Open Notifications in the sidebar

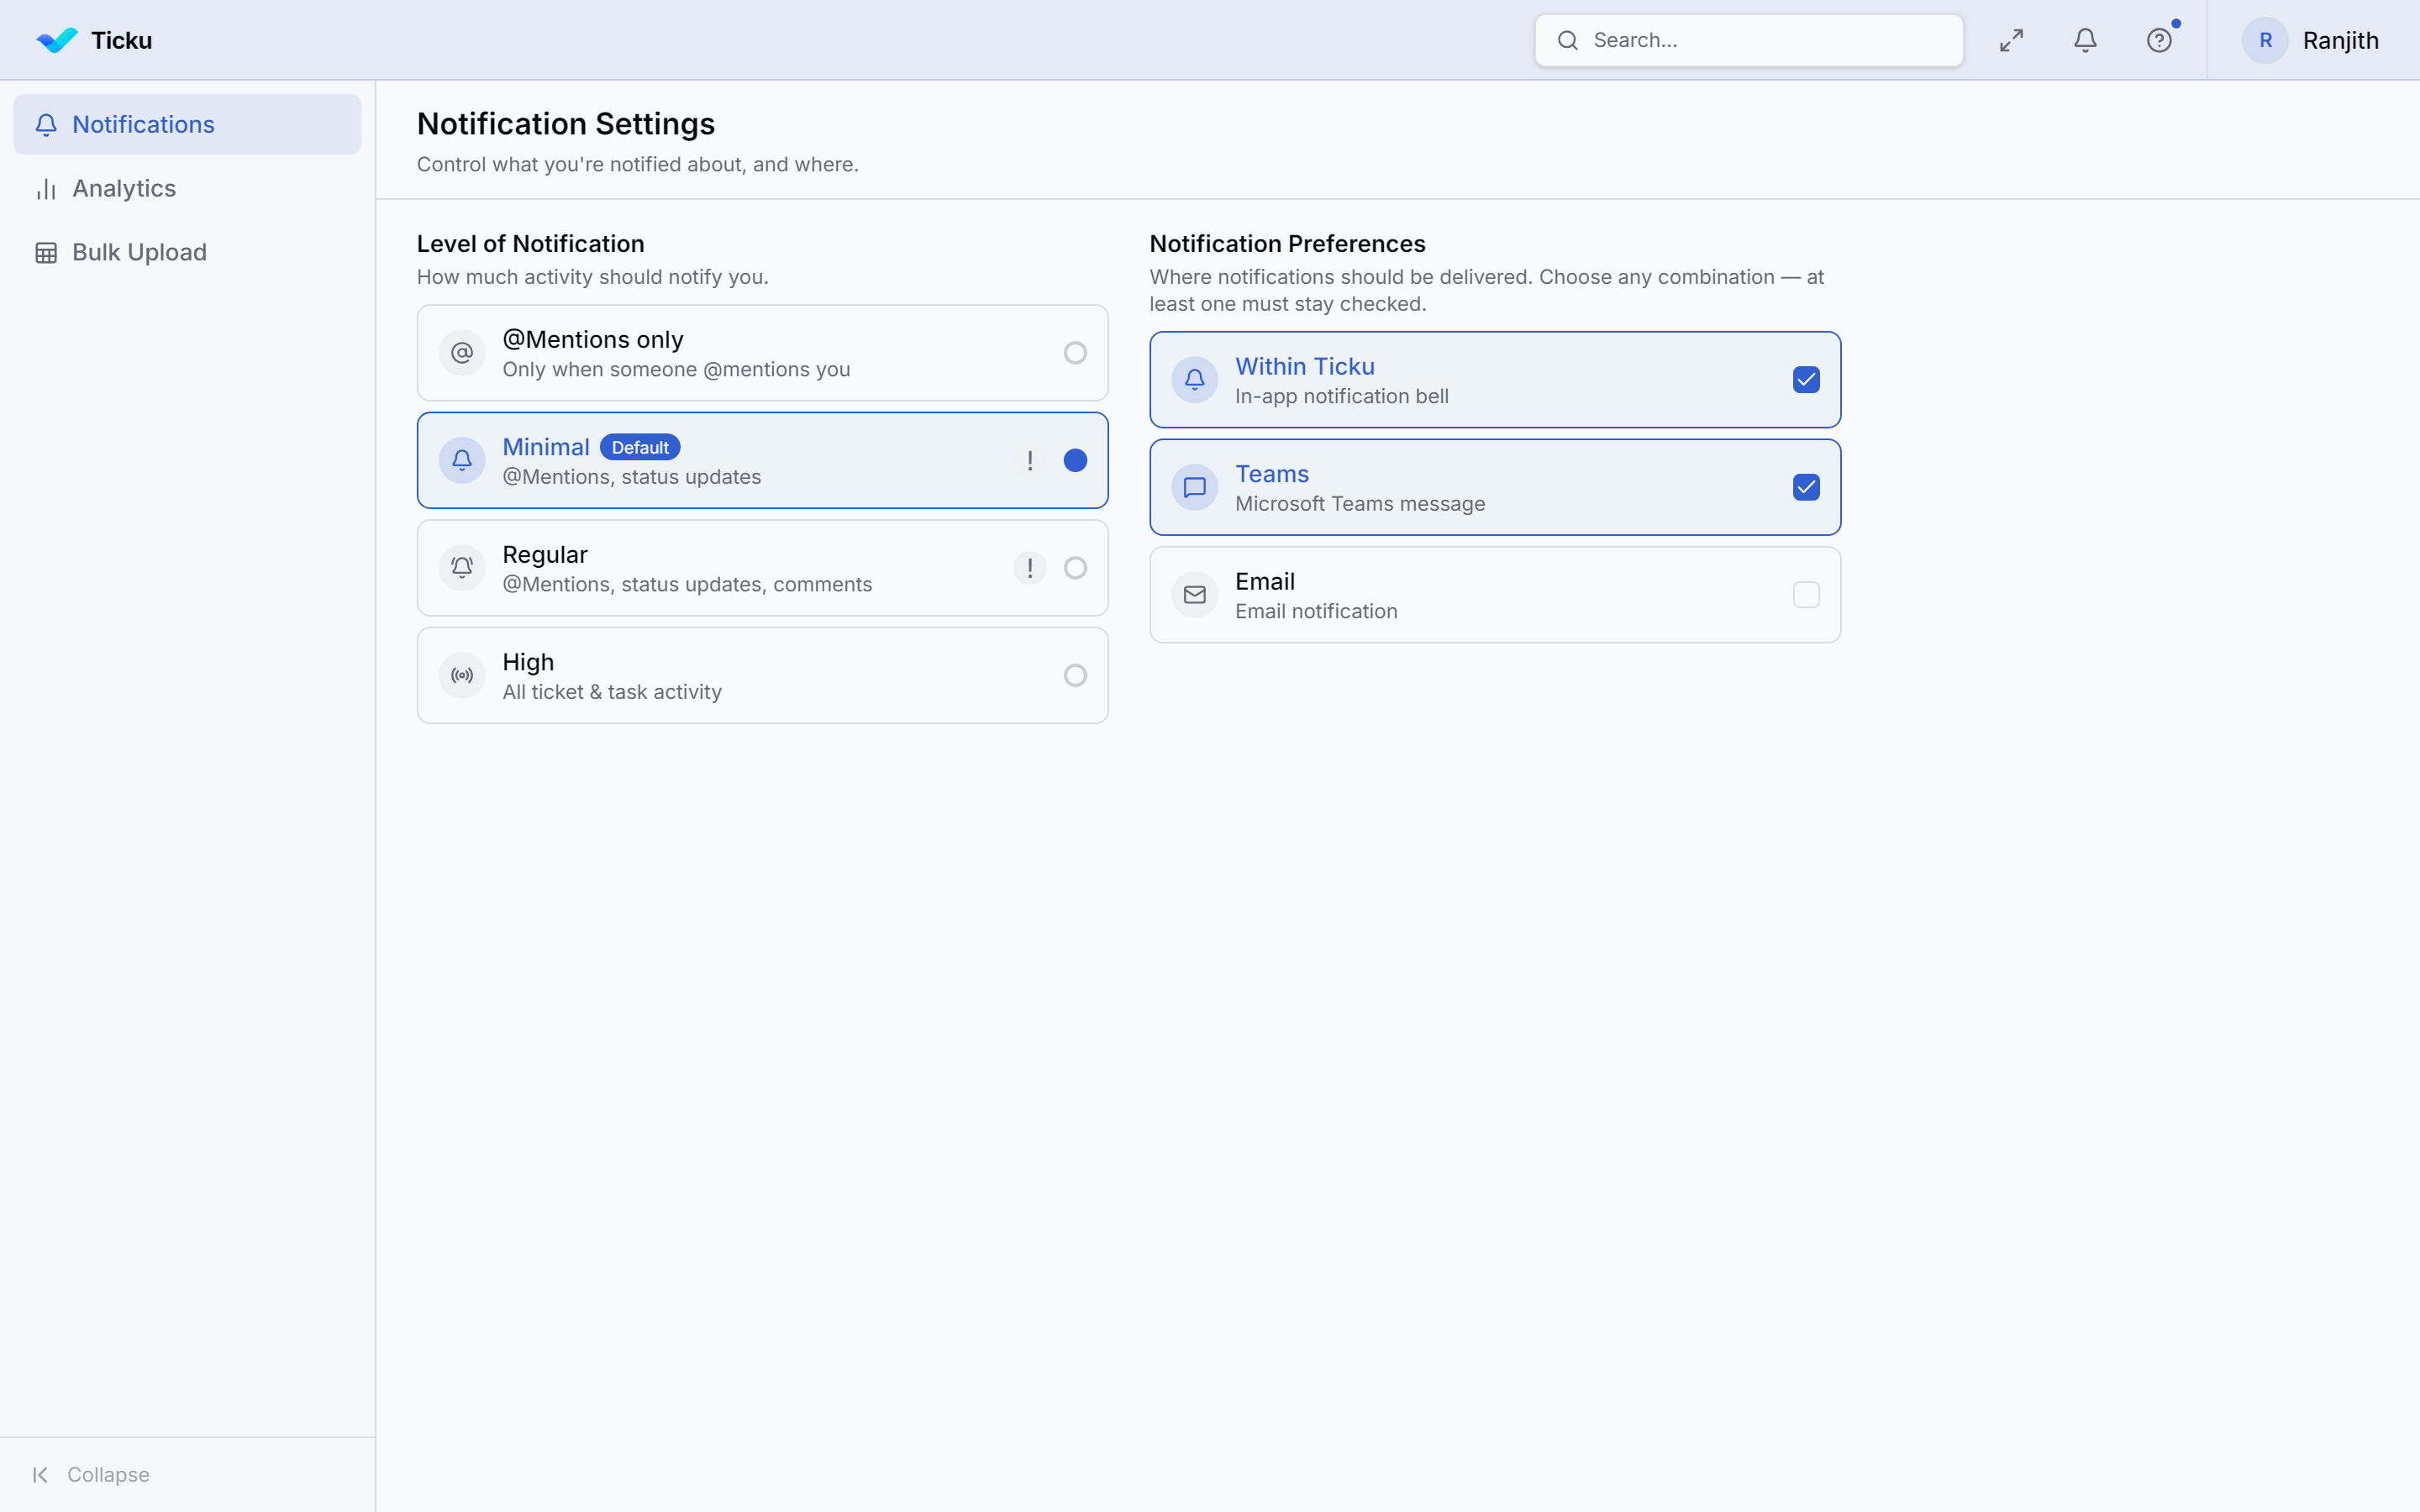point(187,124)
